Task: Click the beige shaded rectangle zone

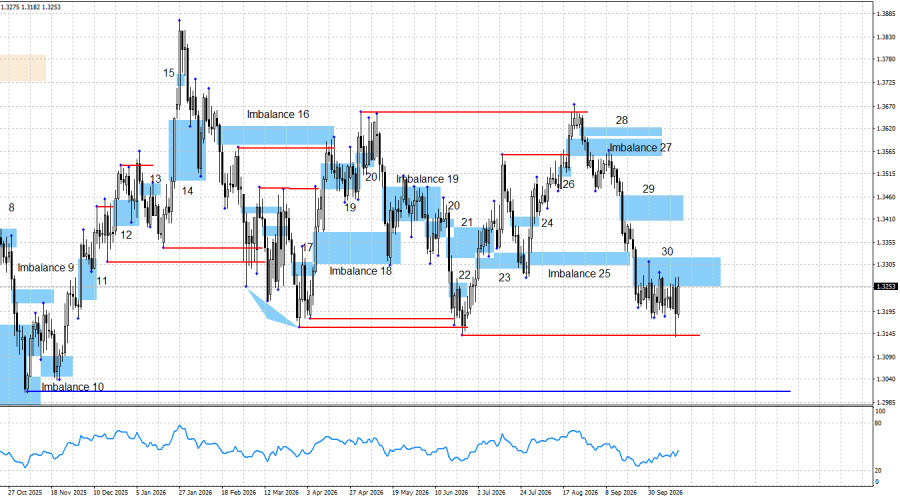Action: (23, 68)
